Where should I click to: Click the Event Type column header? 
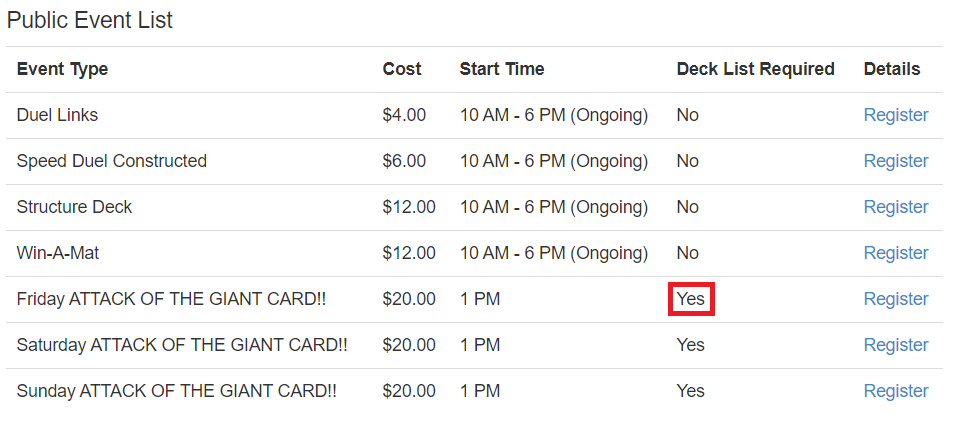pyautogui.click(x=62, y=69)
